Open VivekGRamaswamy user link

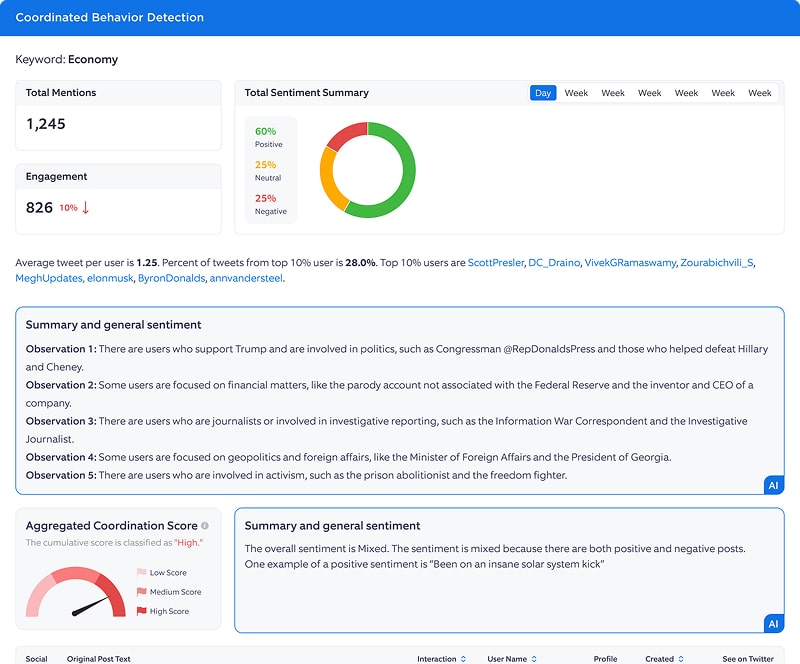pos(630,263)
